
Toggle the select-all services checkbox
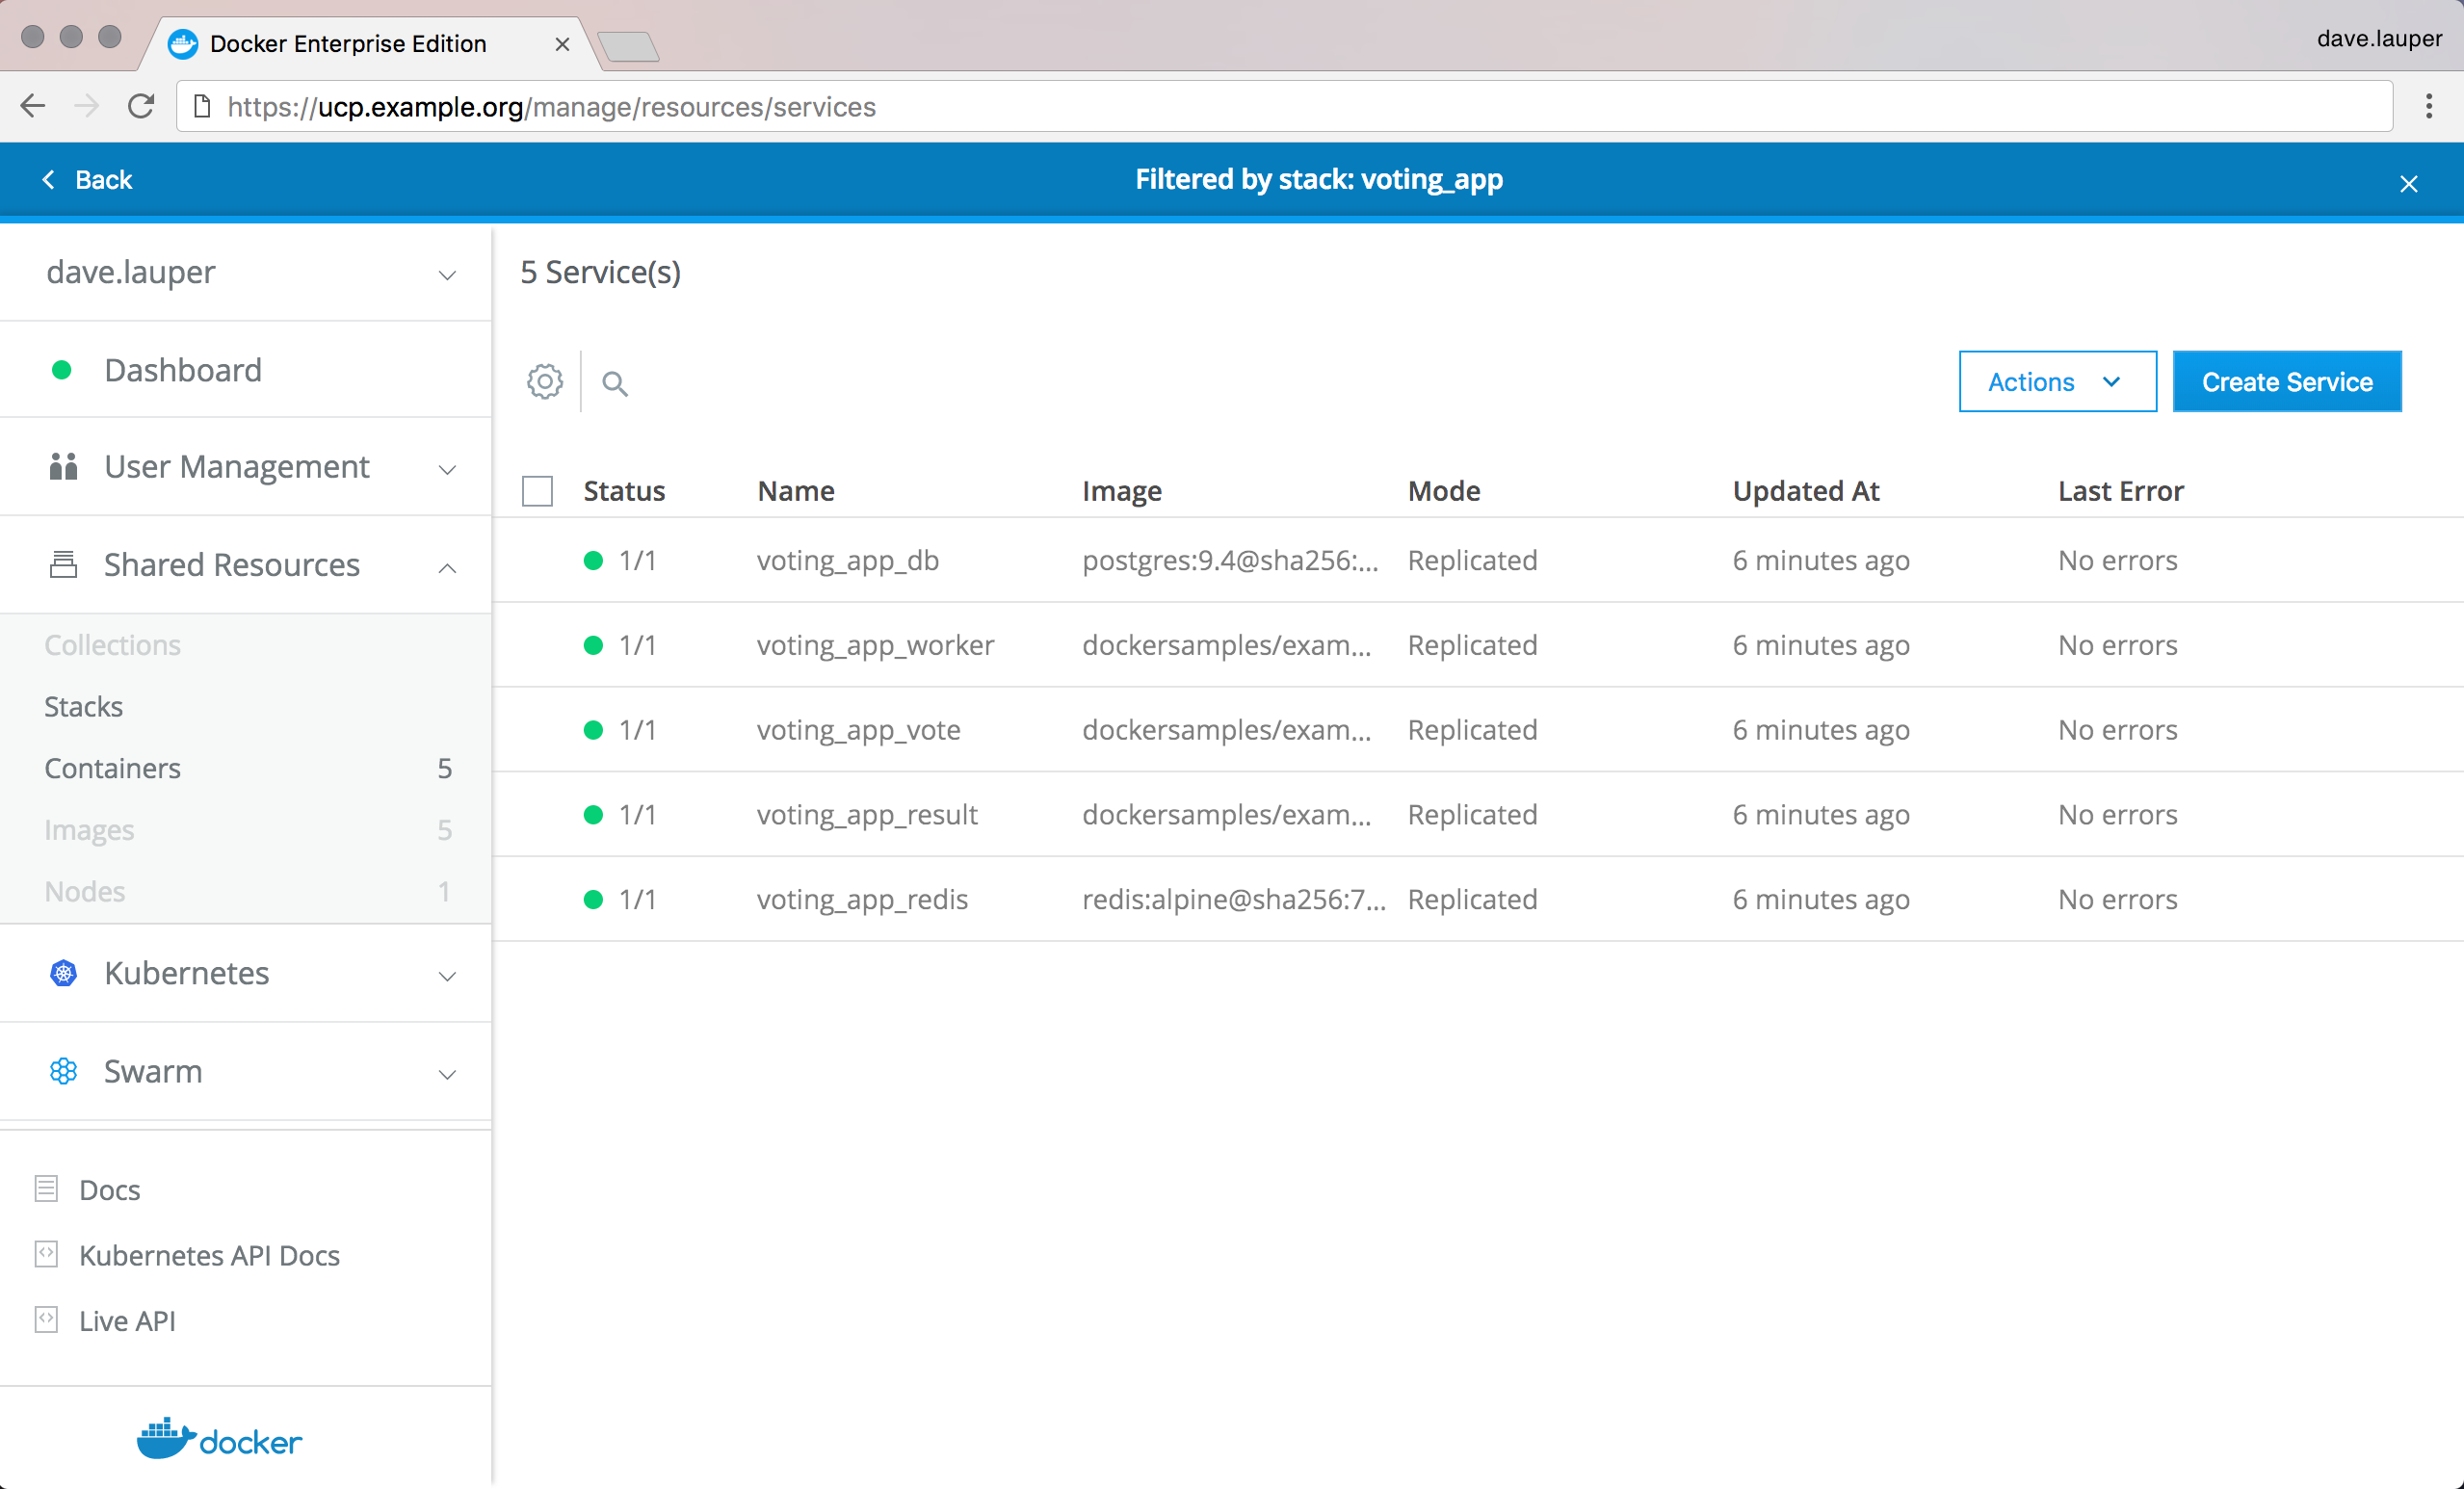537,491
